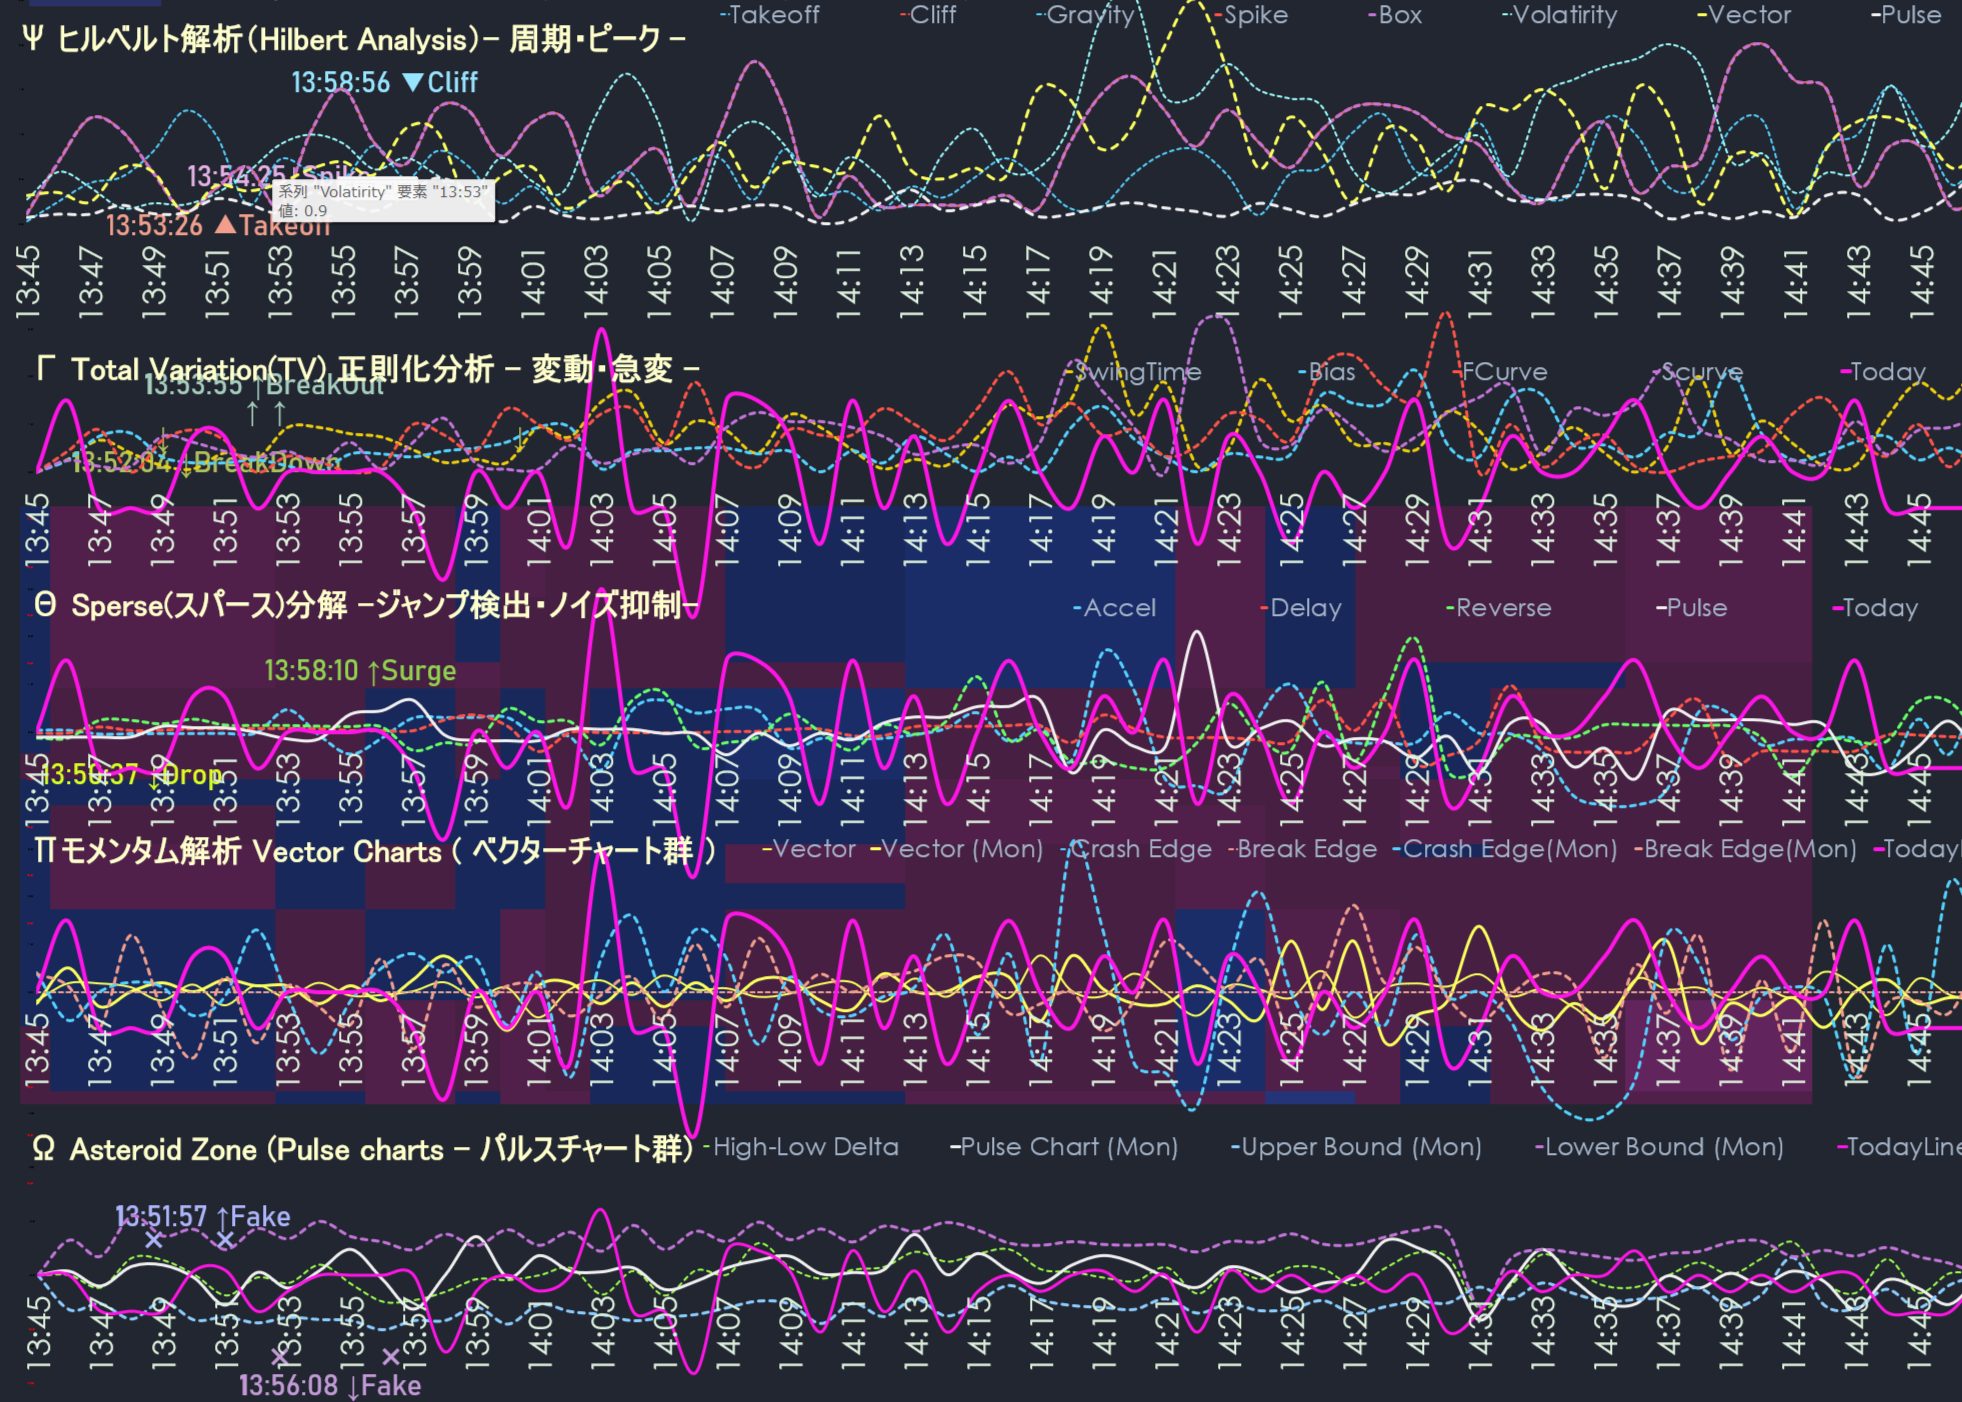The image size is (1962, 1402).
Task: Click the Ψ symbol of Hilbert Analysis title
Action: [32, 39]
